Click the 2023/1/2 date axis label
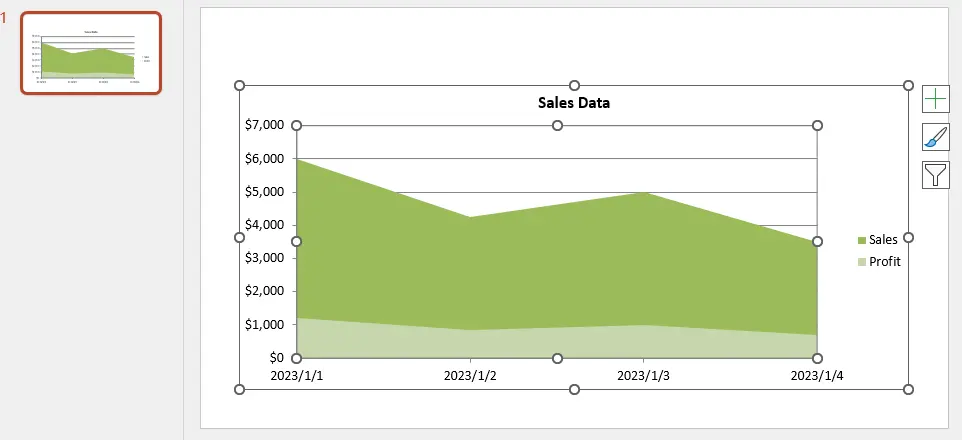 471,377
